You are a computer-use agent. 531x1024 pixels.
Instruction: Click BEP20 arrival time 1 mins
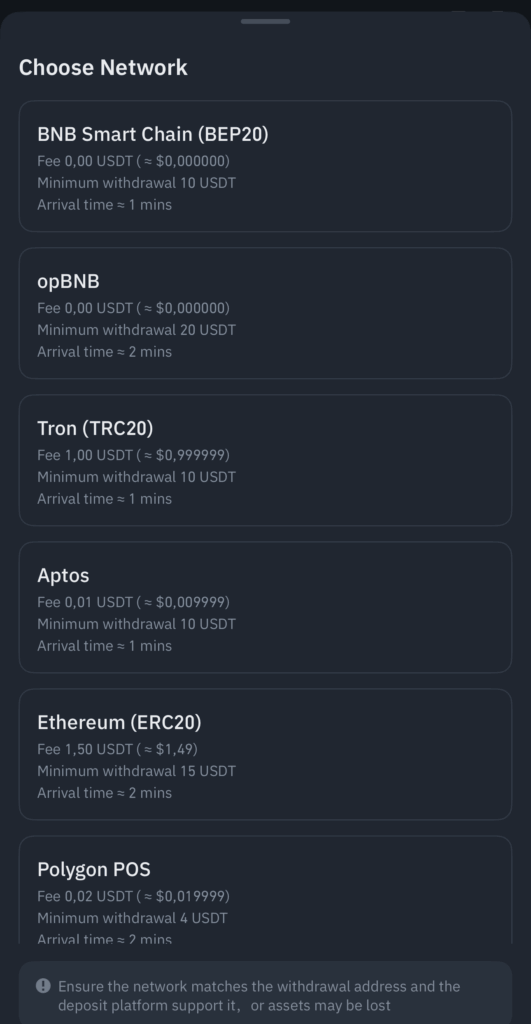click(x=105, y=204)
